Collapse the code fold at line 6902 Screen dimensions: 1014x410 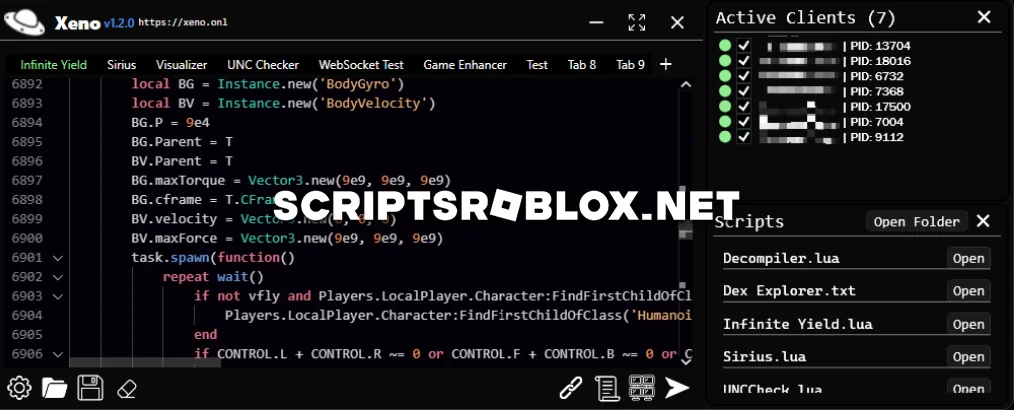pyautogui.click(x=58, y=277)
